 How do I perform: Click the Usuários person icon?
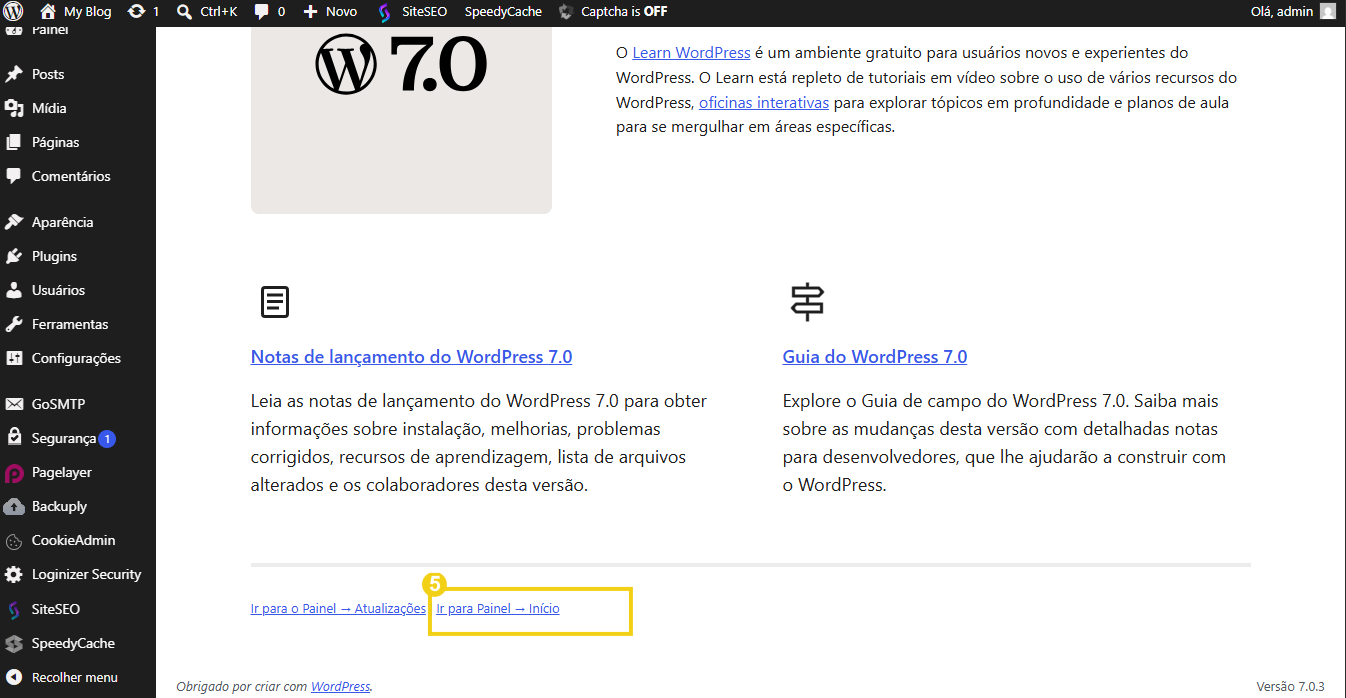point(14,290)
